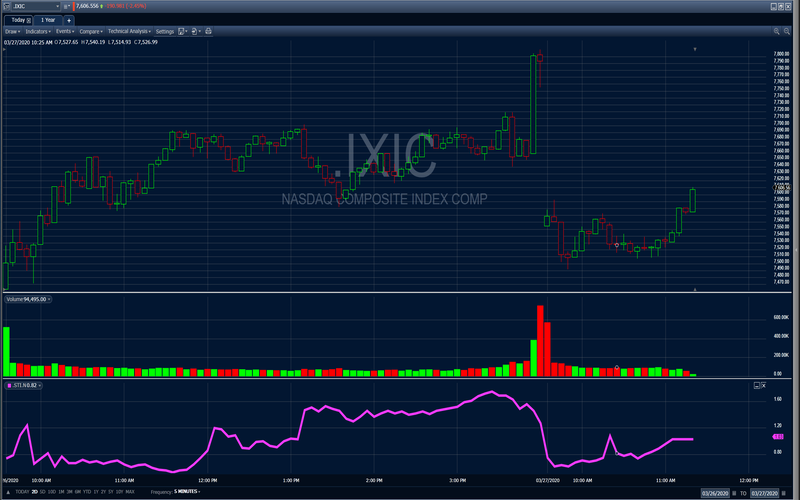Open the save chart icon menu
Screen dimensions: 800x500
coord(183,31)
